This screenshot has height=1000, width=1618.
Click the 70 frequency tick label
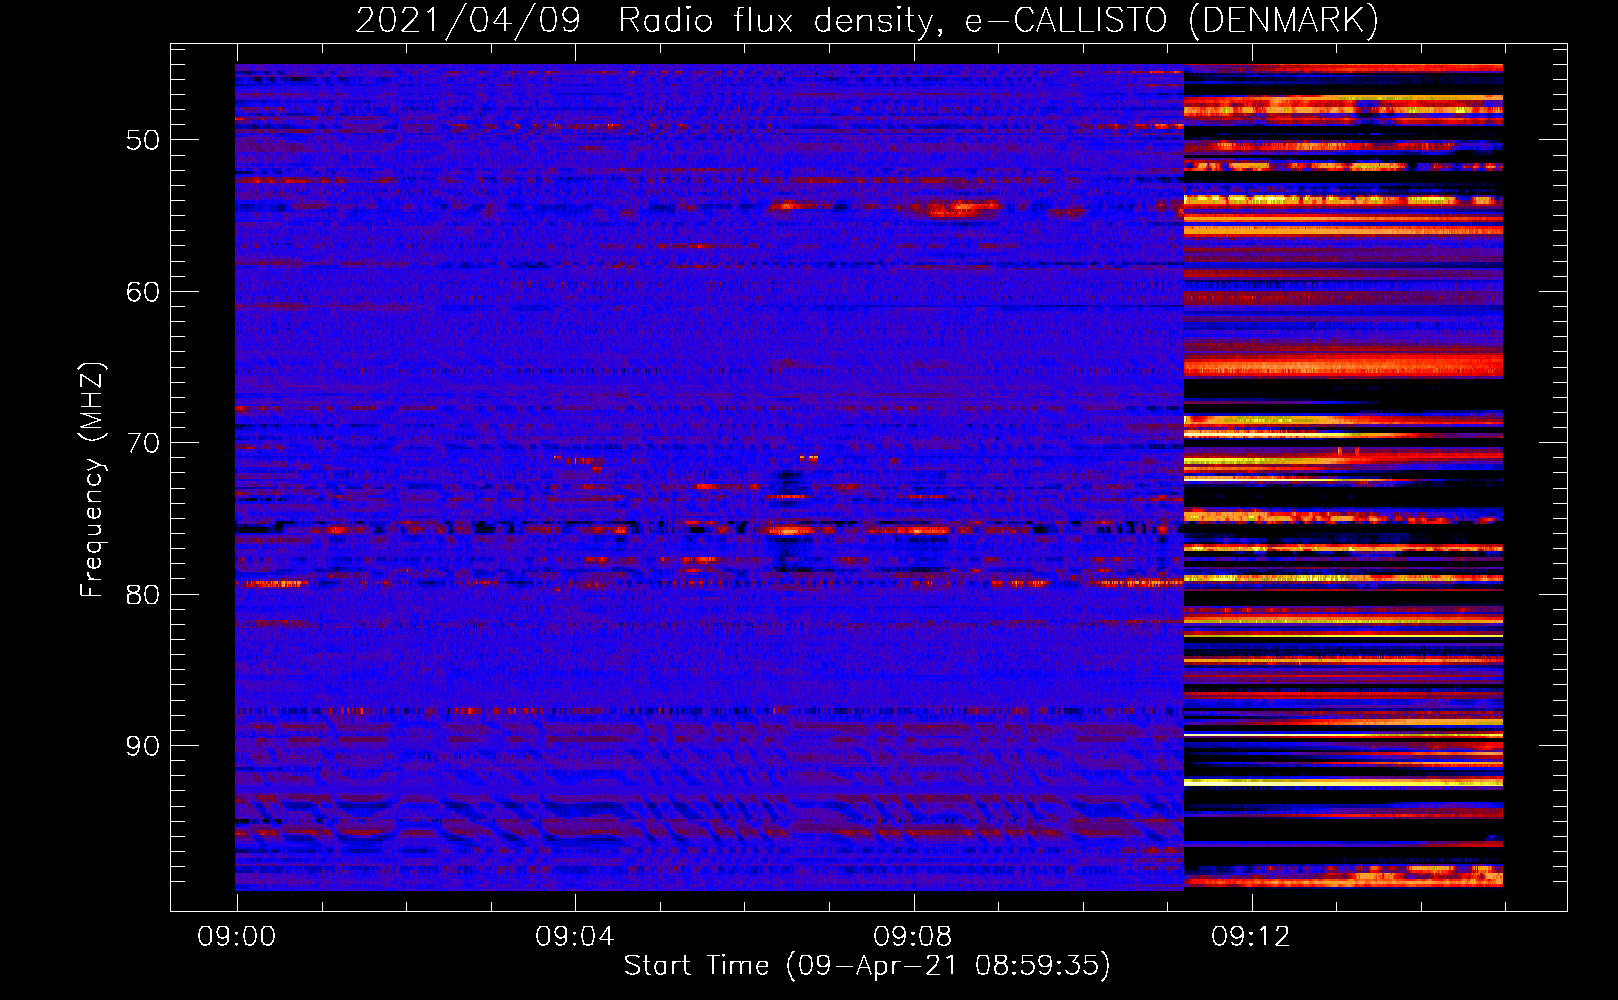(x=143, y=443)
